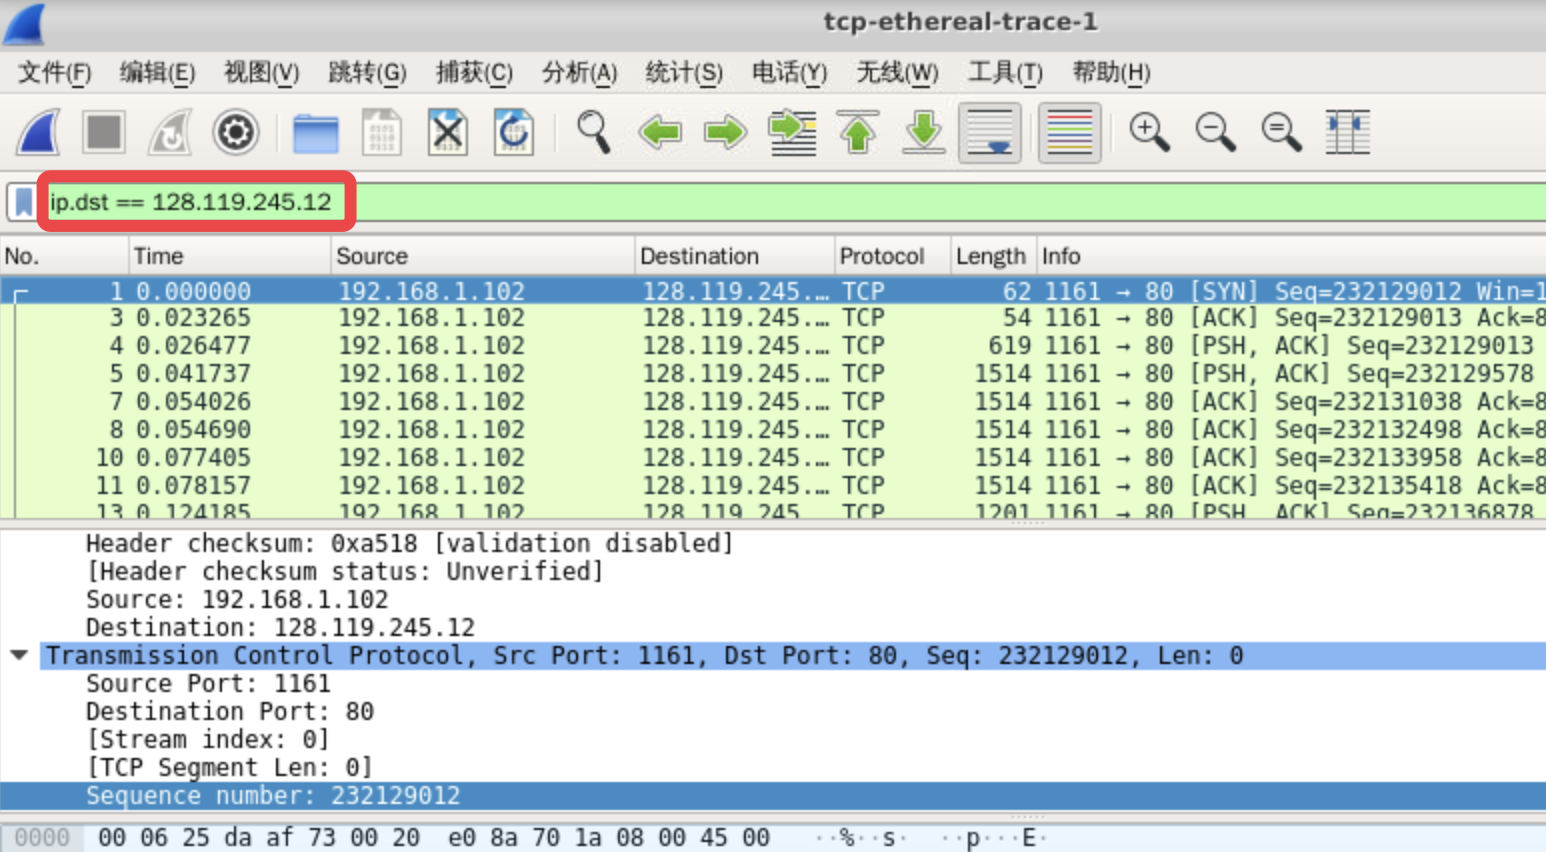Screen dimensions: 1546x852
Task: Select Source: 192.168.1.102 detail line
Action: click(x=237, y=600)
